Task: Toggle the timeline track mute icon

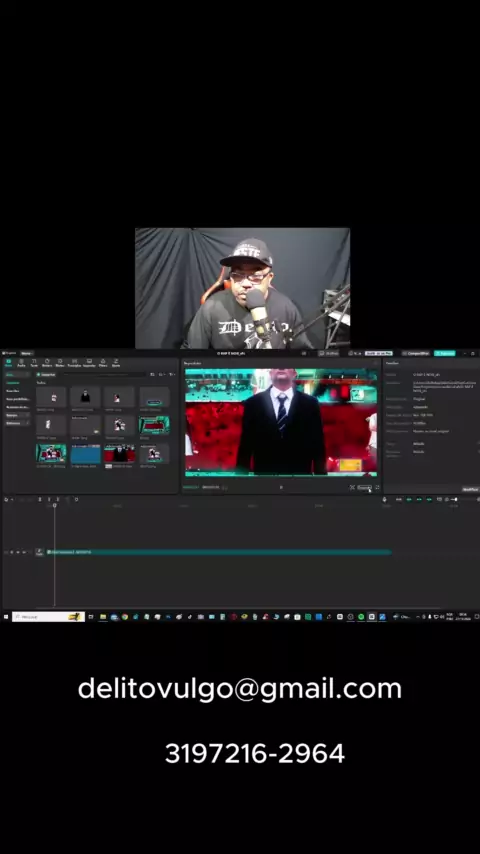Action: coord(24,552)
